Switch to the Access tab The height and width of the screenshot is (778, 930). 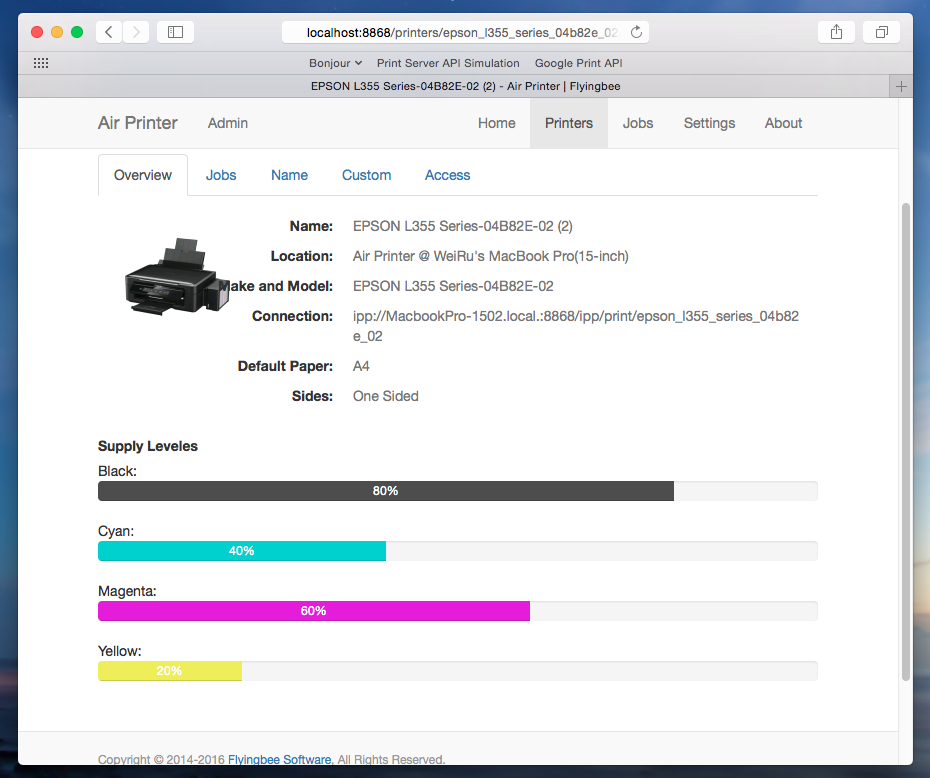[x=447, y=175]
